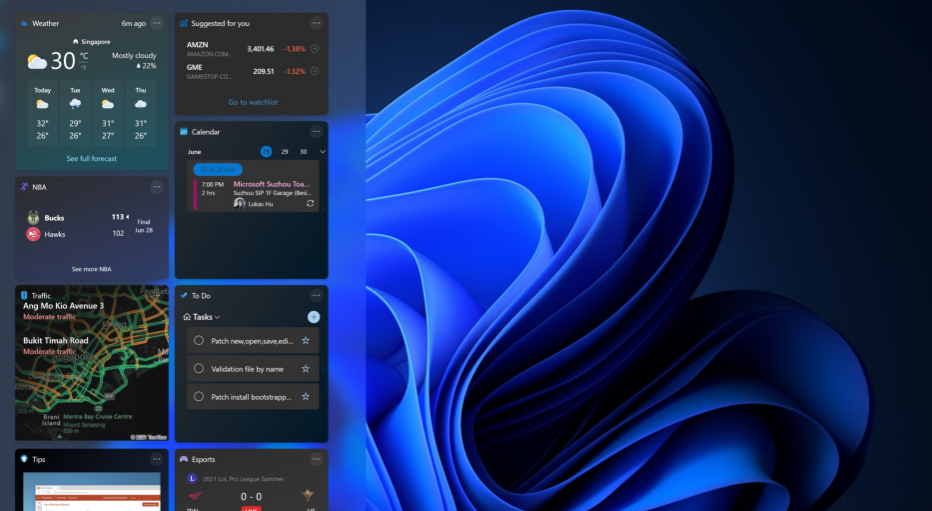932x511 pixels.
Task: Star the Patch install bootstrapp task
Action: pos(306,396)
